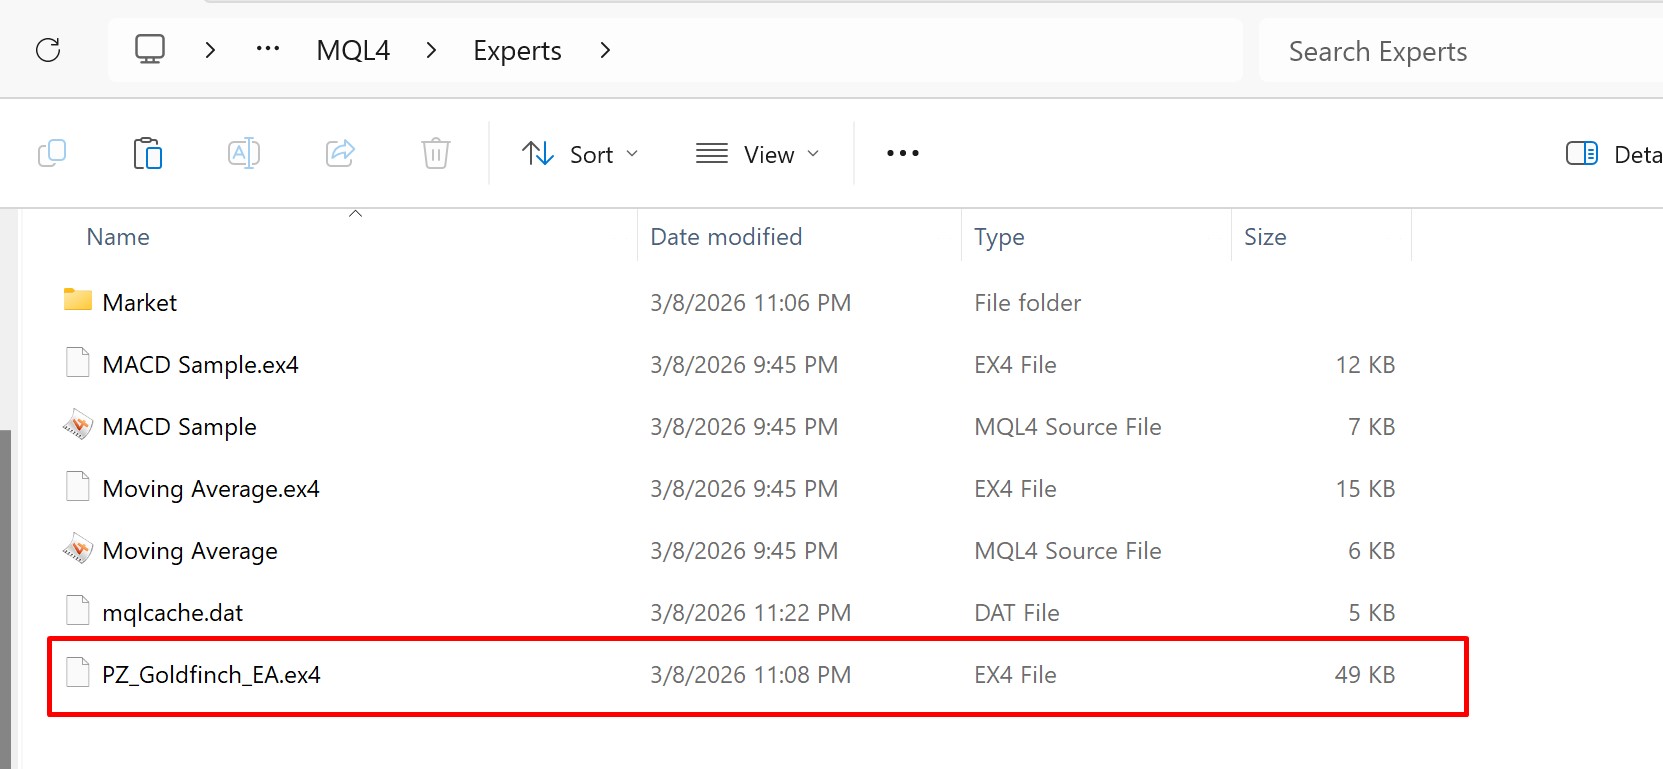Click the 7 KB size cell
Viewport: 1663px width, 769px height.
[1371, 427]
